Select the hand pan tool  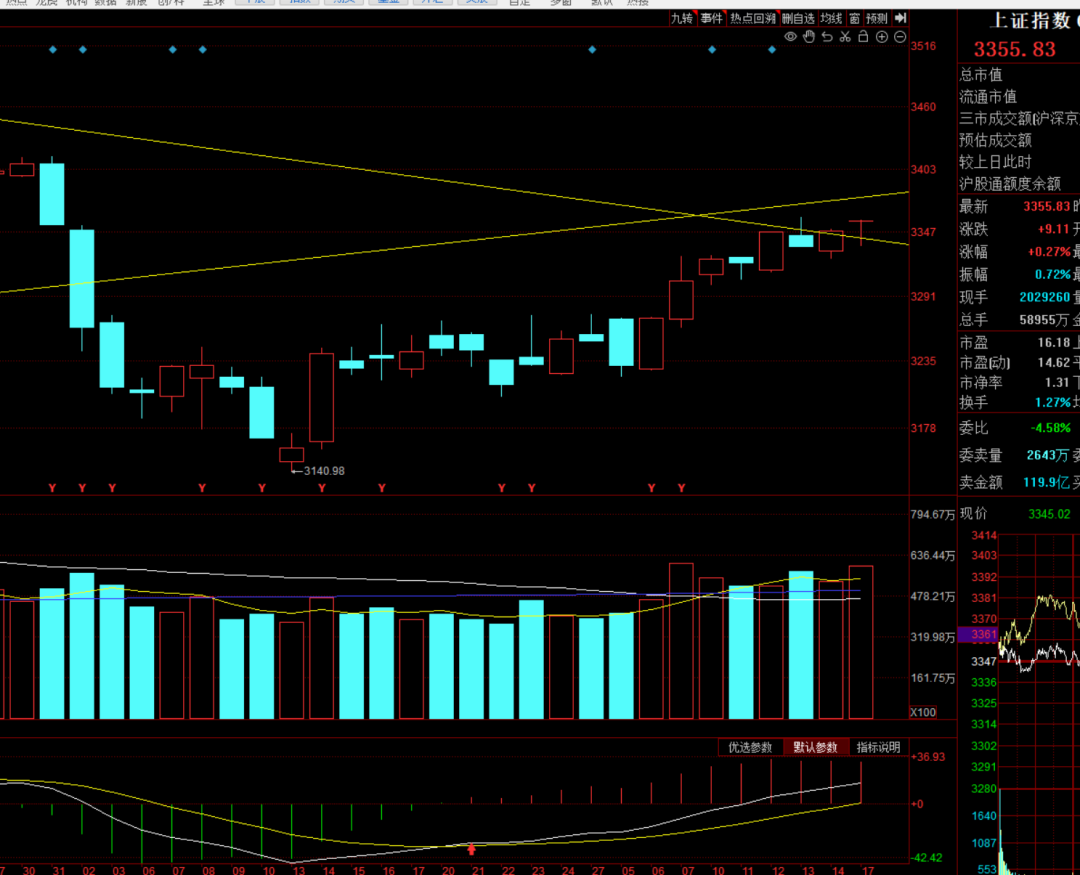[x=809, y=37]
